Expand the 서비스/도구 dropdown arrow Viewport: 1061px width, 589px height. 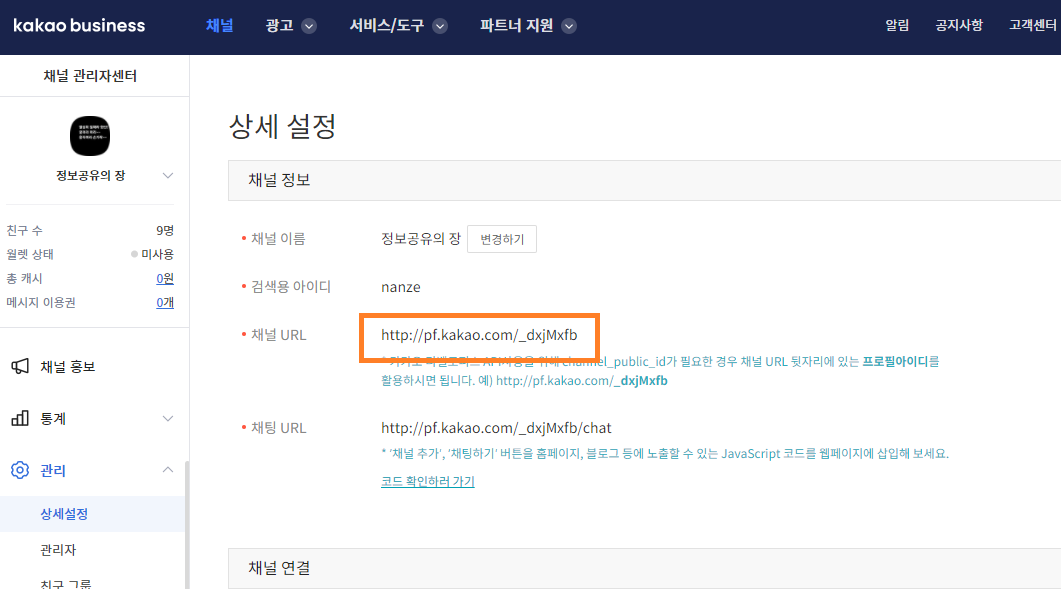[x=440, y=26]
